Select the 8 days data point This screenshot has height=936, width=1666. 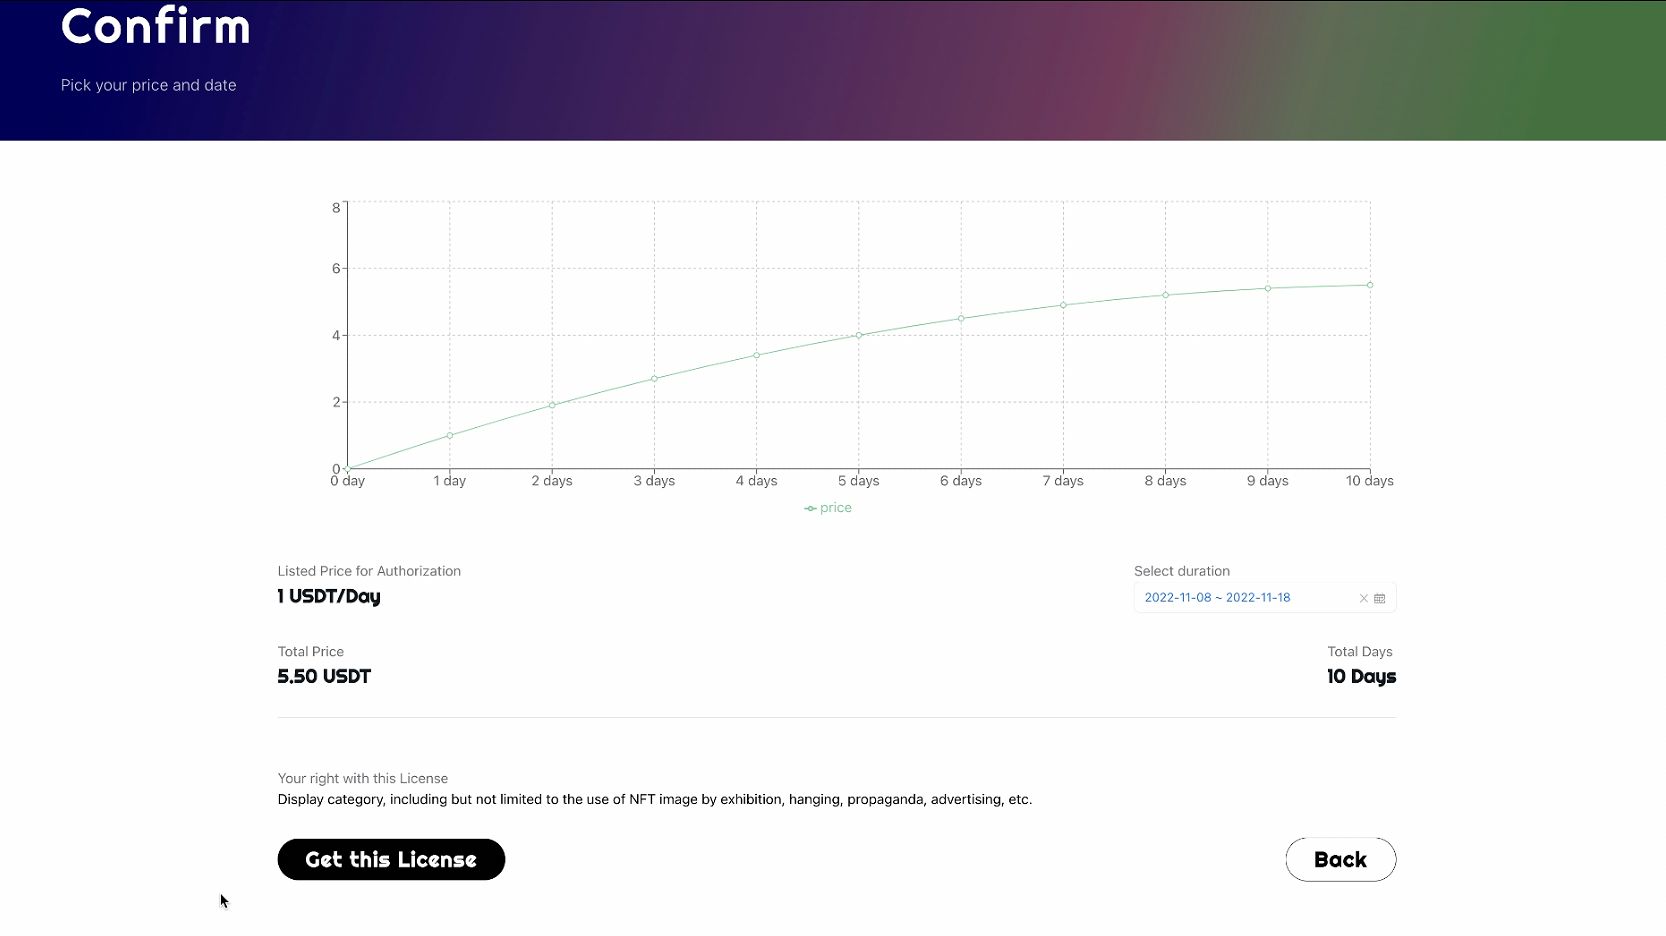point(1165,295)
